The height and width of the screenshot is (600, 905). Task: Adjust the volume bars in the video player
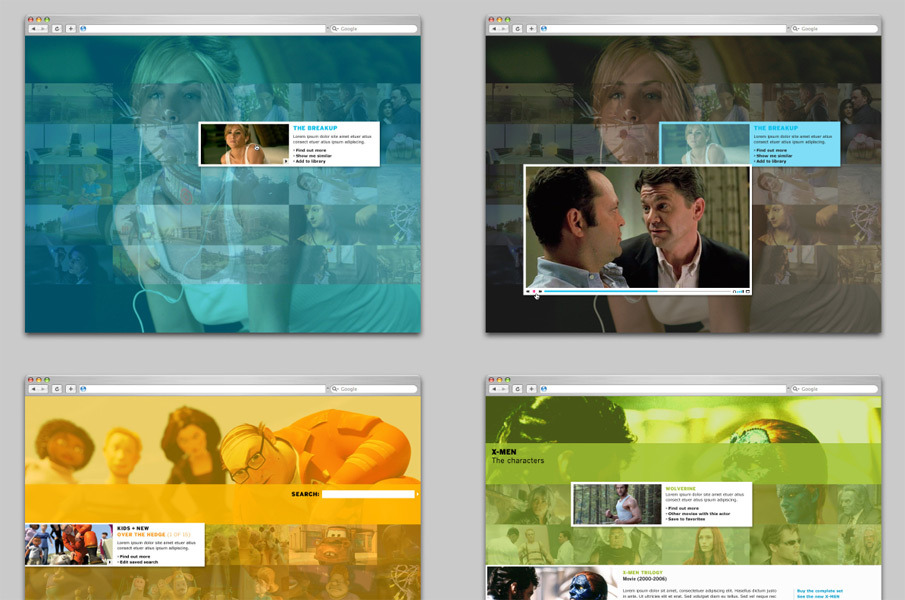739,291
